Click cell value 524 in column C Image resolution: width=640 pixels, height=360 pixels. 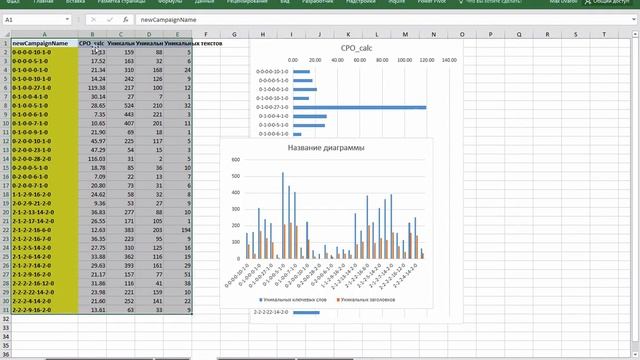click(x=121, y=106)
